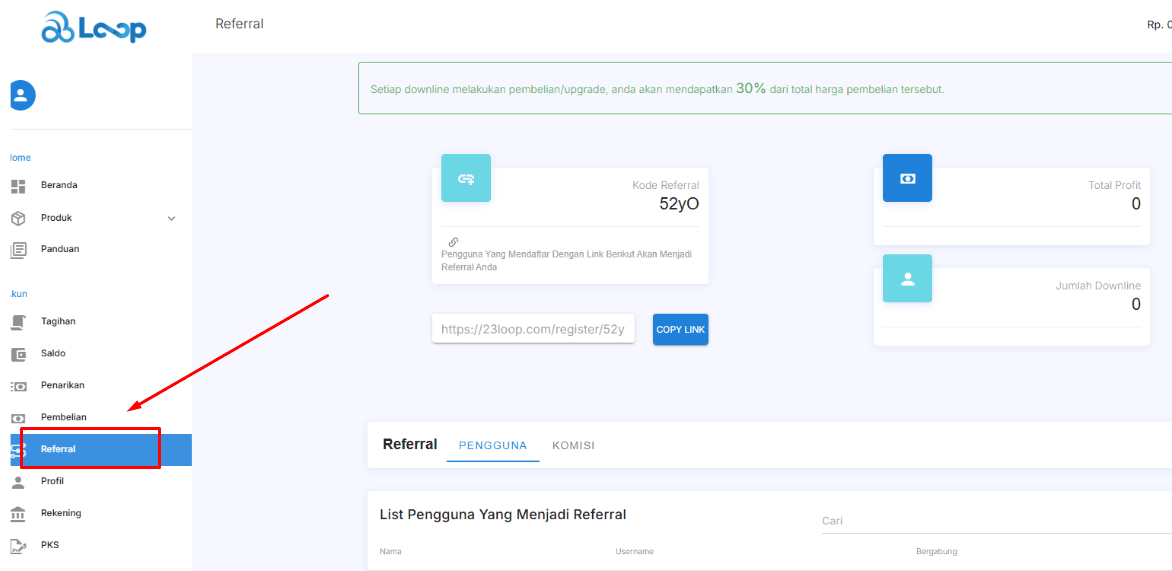Screen dimensions: 1172x571
Task: Click the Total Profit label
Action: click(x=1114, y=185)
